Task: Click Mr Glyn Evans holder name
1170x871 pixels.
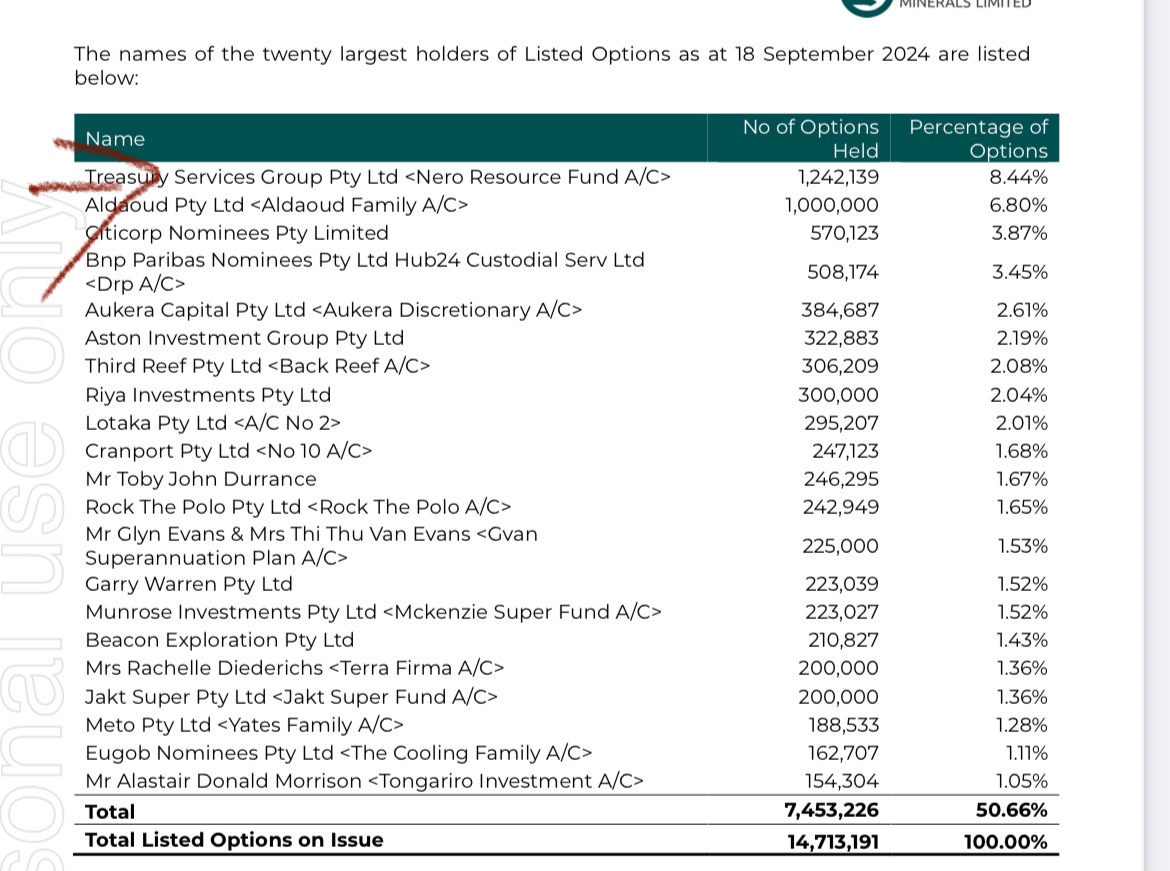Action: [311, 546]
